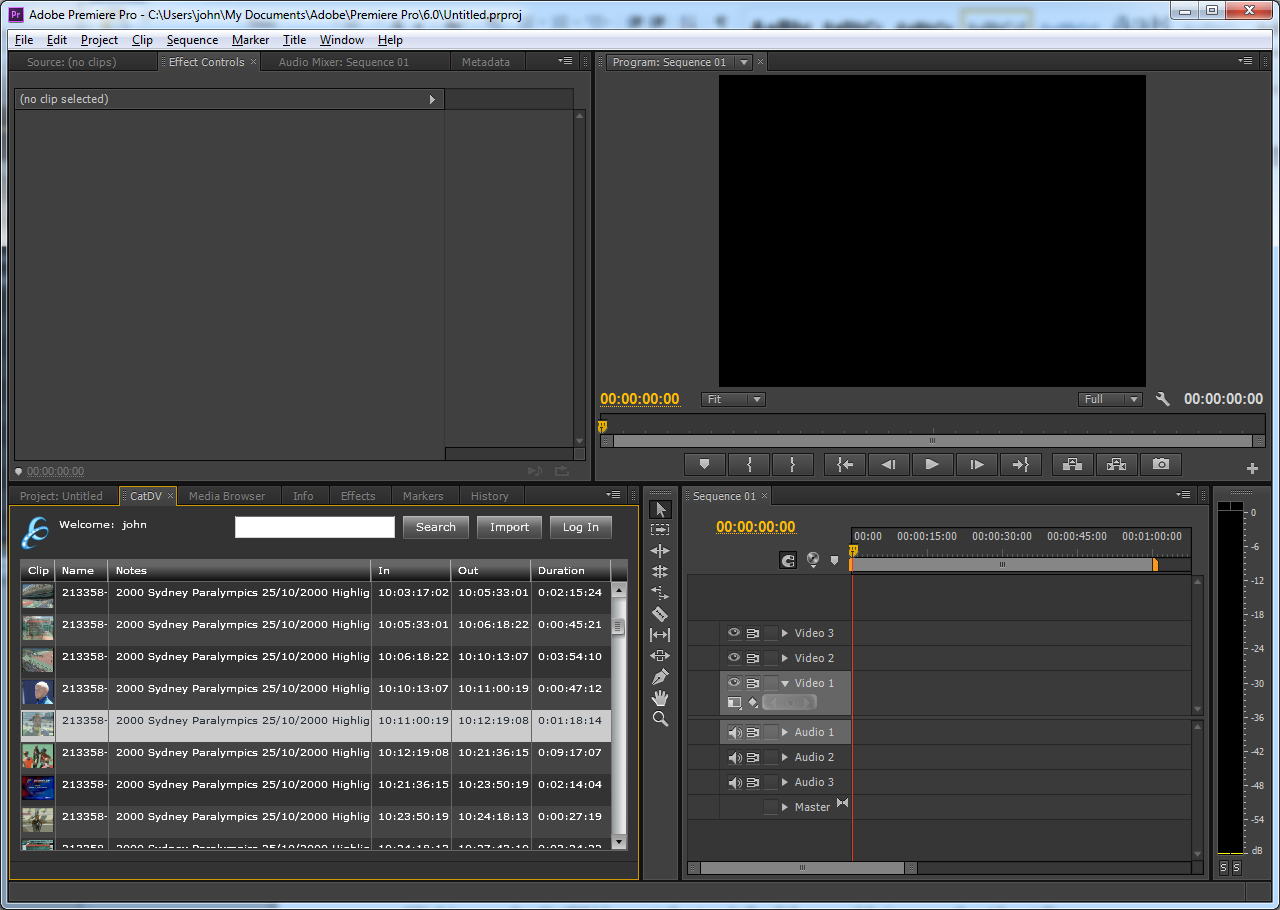
Task: Step back one frame
Action: pos(889,464)
